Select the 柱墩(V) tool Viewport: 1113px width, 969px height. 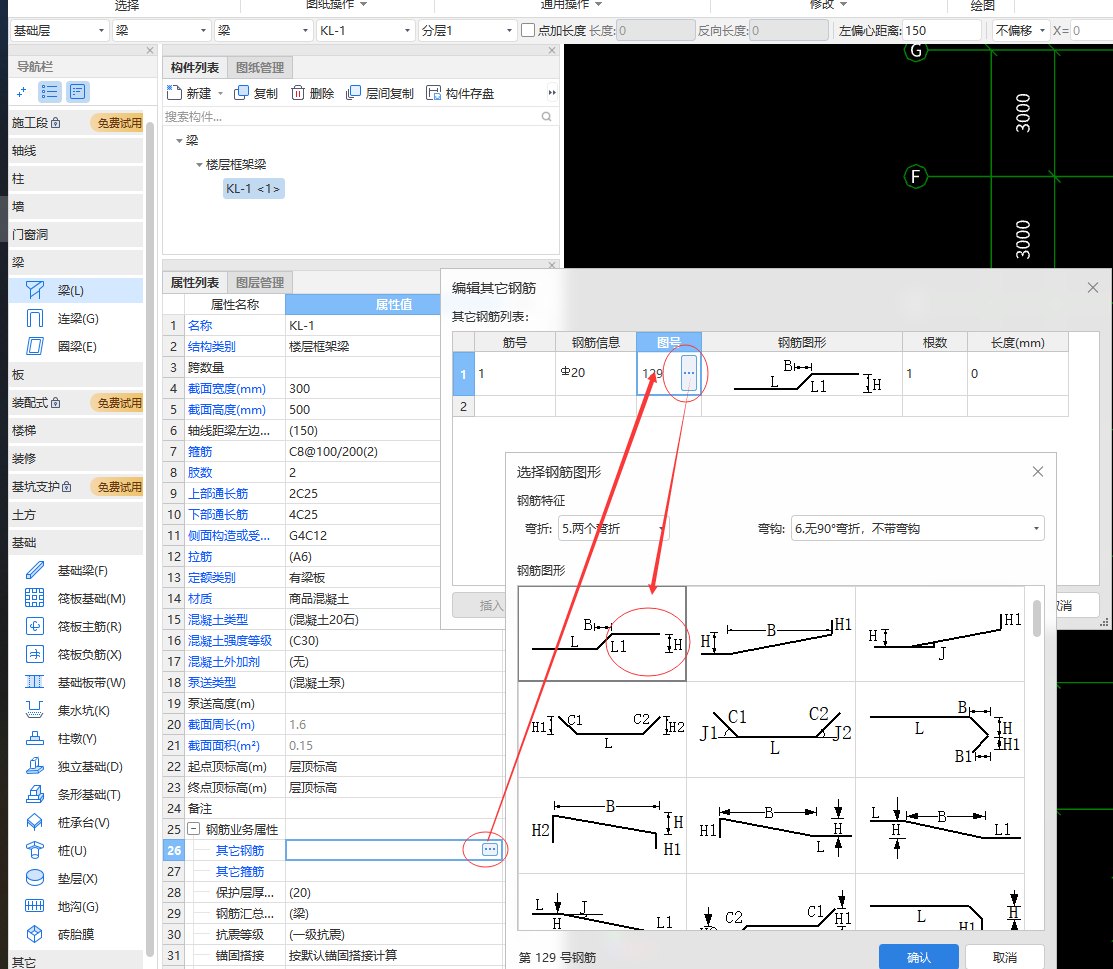76,739
